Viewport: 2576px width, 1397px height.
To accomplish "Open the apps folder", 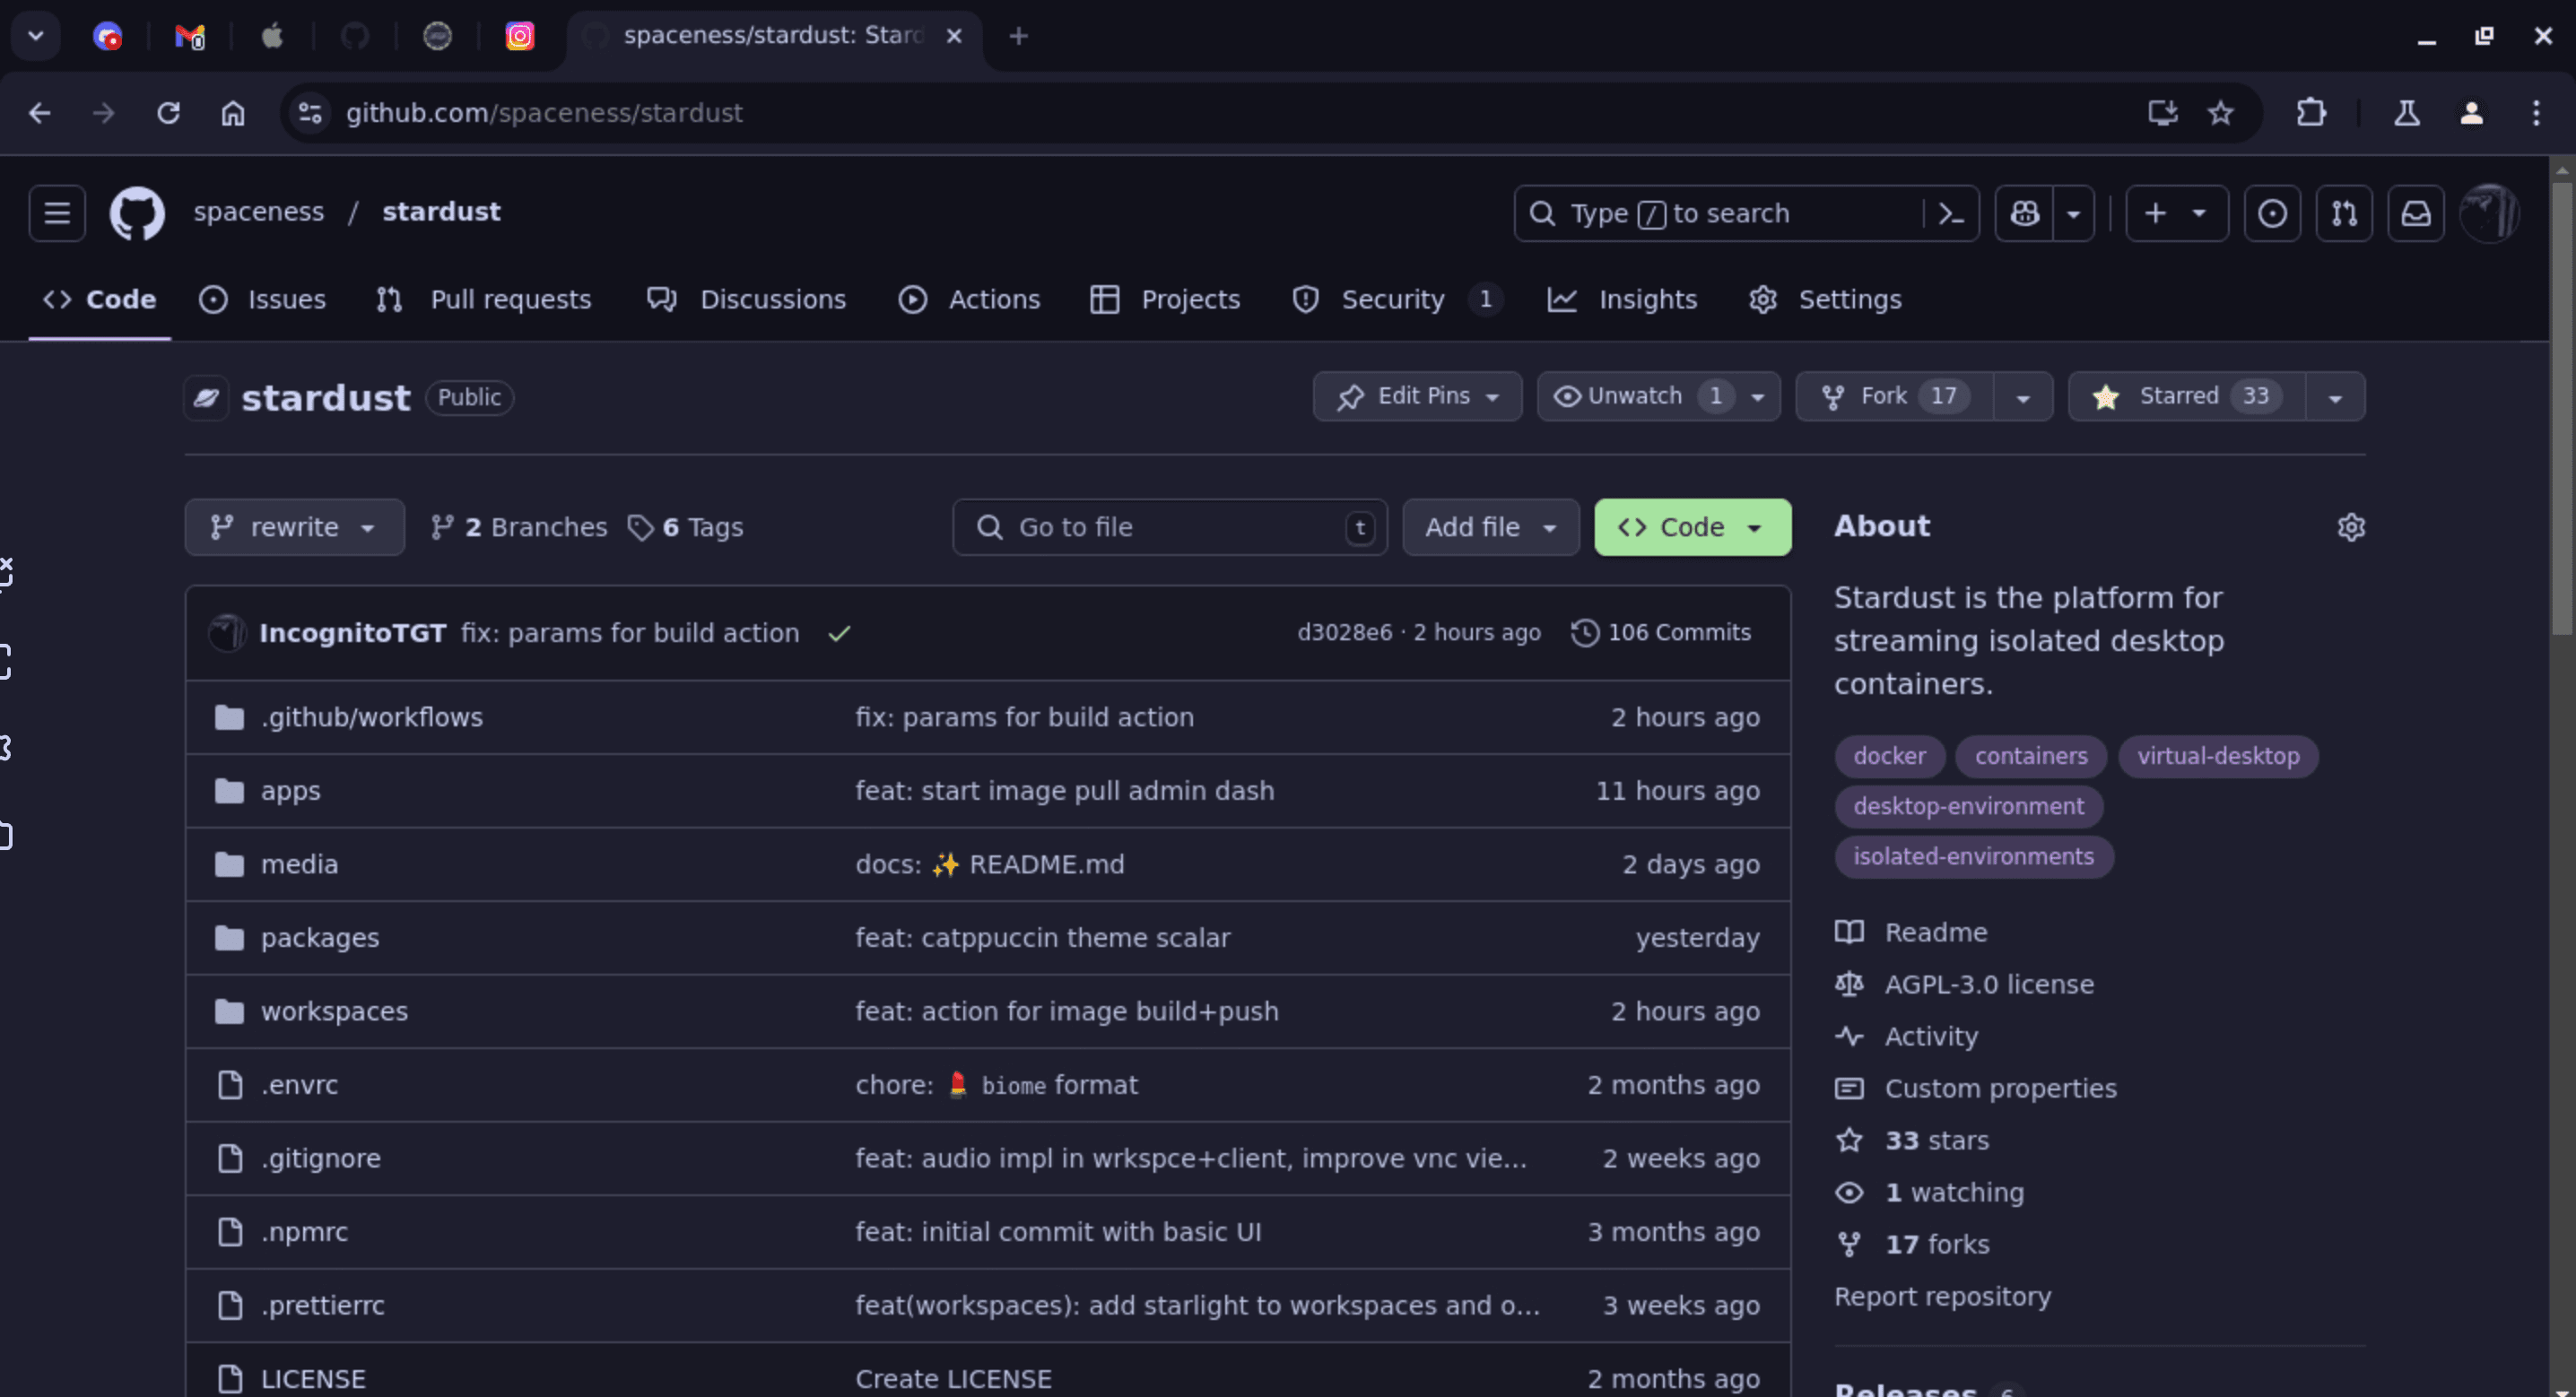I will (290, 791).
